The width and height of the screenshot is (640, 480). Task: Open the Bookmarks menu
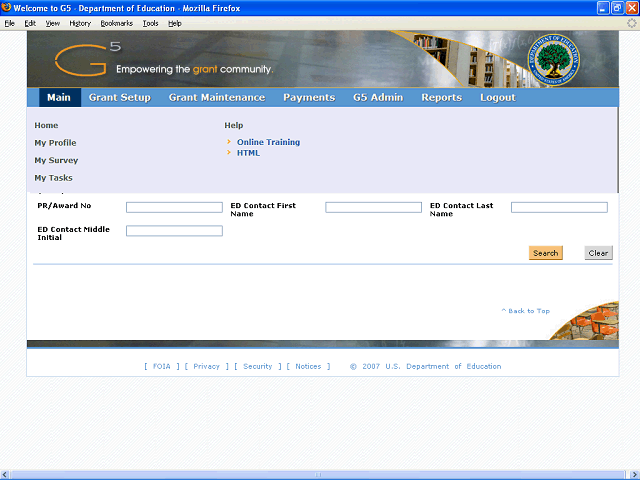(117, 23)
